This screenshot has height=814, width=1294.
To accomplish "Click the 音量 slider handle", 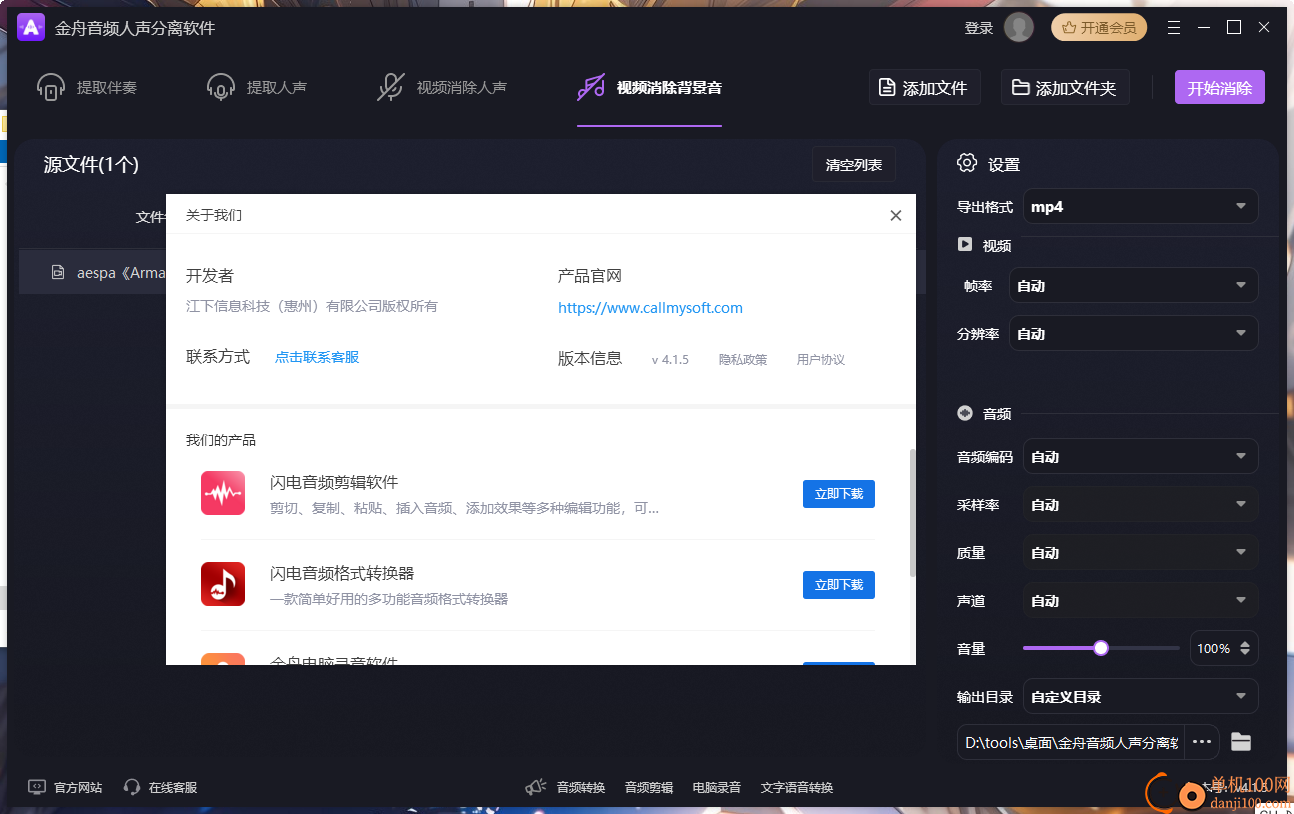I will (x=1101, y=648).
